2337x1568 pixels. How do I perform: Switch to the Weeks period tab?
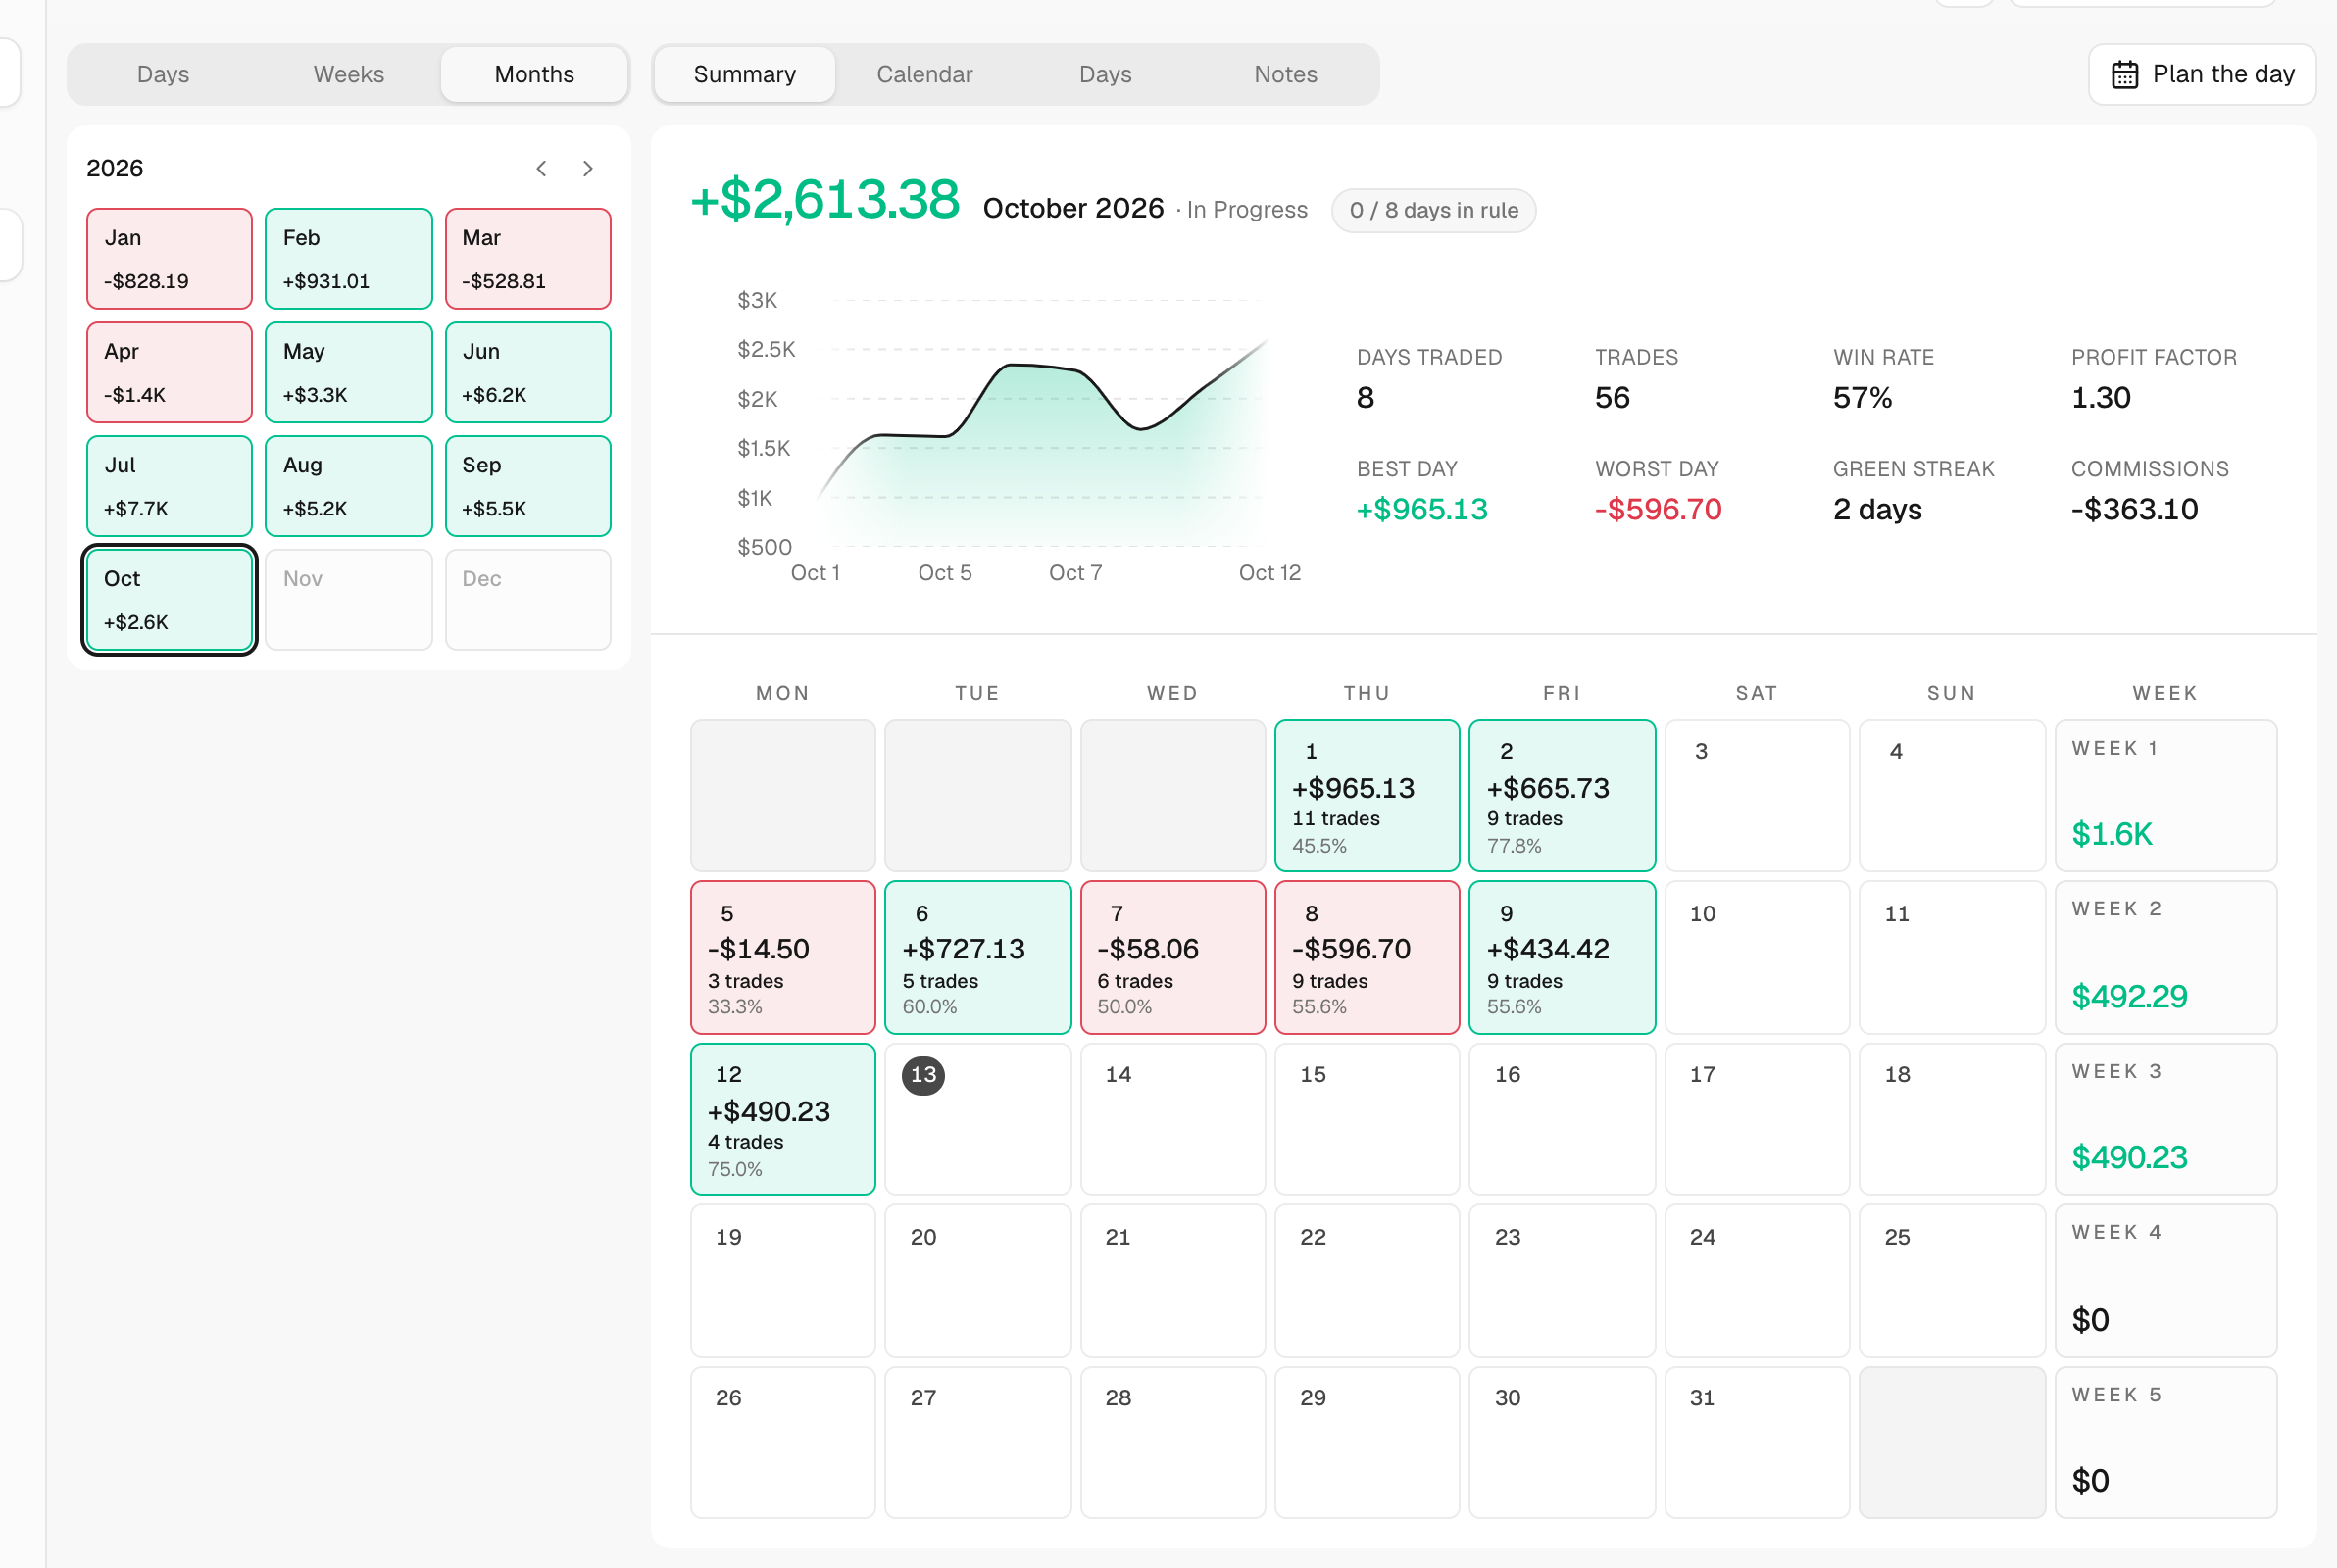tap(348, 75)
